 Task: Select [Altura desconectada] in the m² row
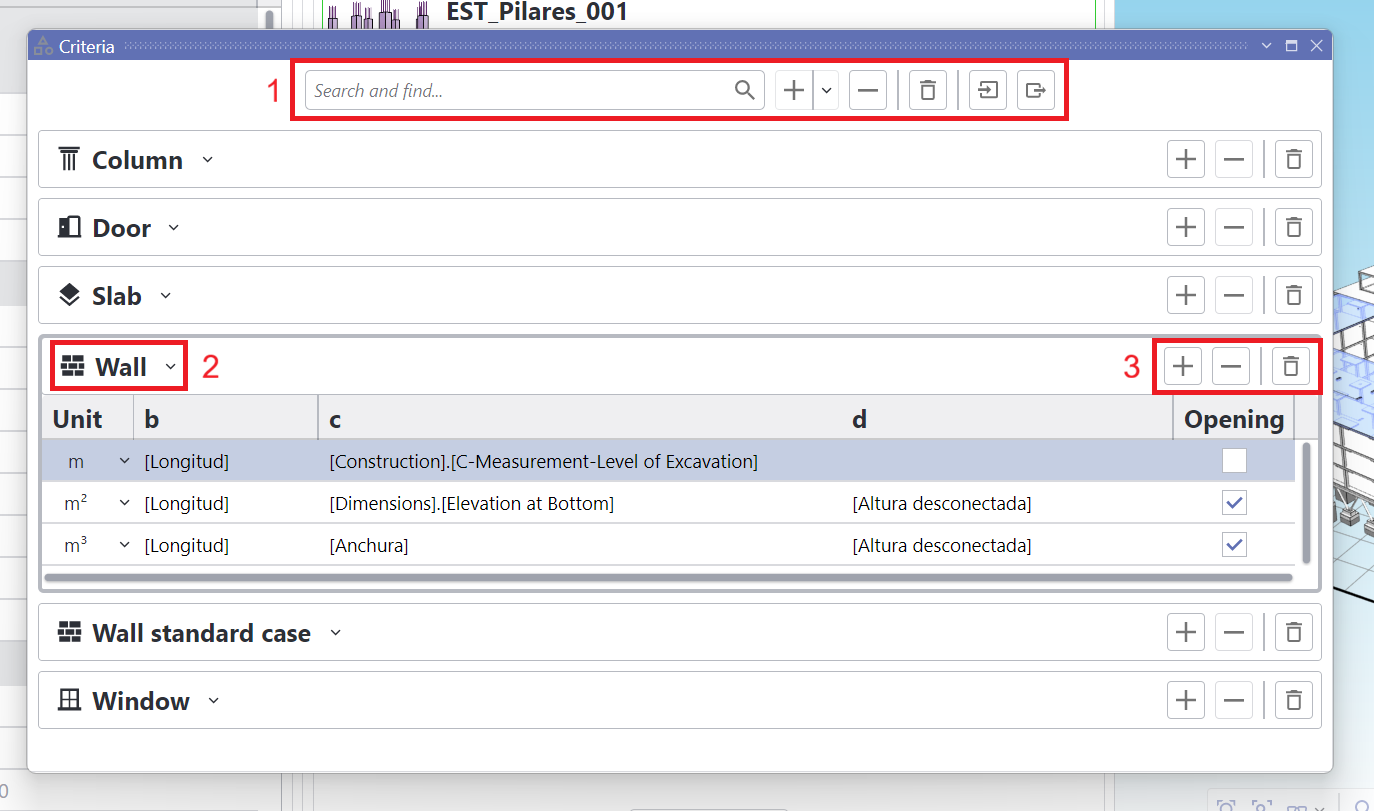pyautogui.click(x=942, y=504)
